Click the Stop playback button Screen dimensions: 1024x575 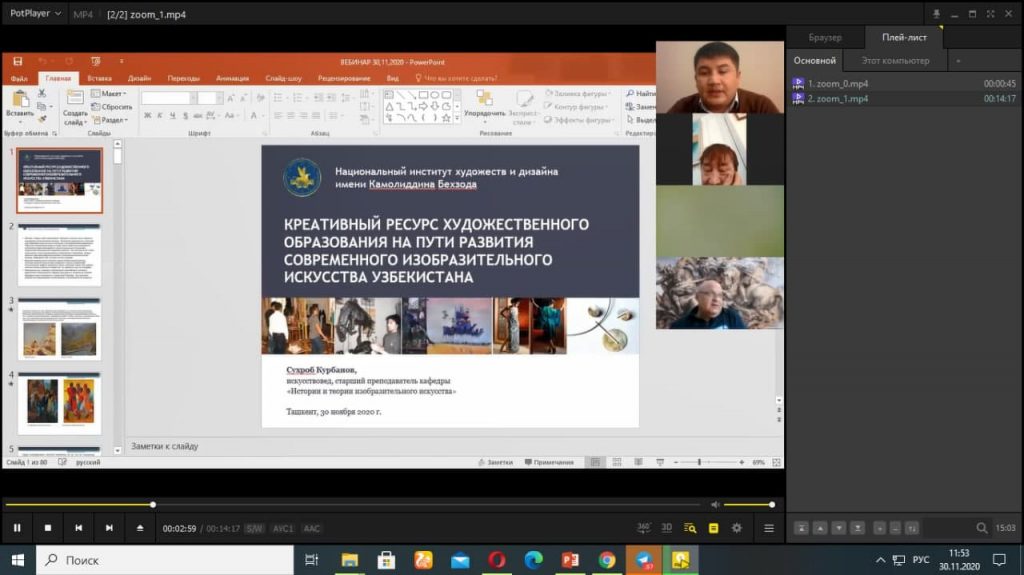(47, 528)
